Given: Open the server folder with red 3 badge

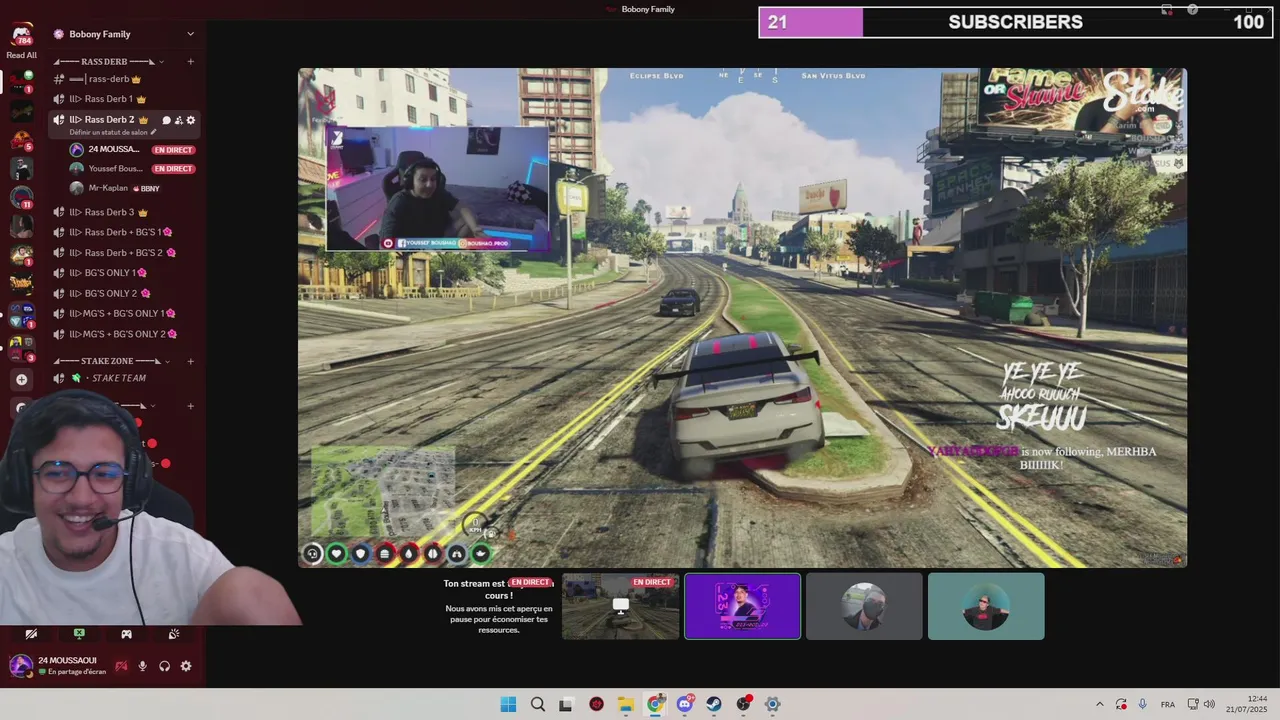Looking at the screenshot, I should 21,350.
